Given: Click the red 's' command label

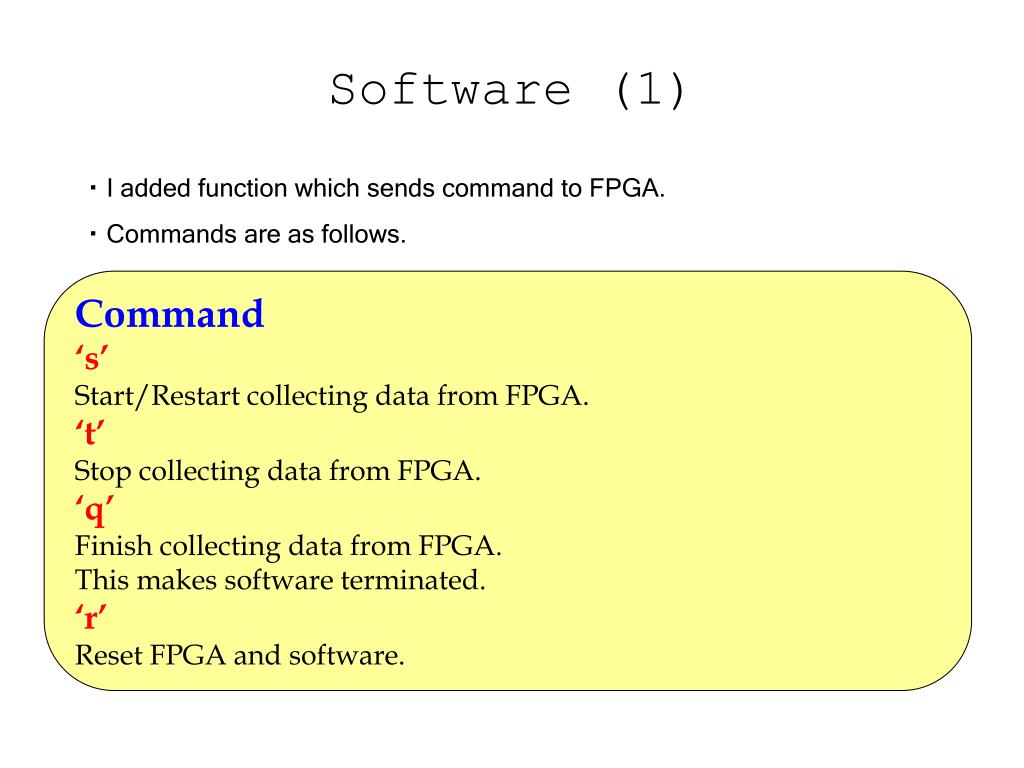Looking at the screenshot, I should tap(91, 358).
